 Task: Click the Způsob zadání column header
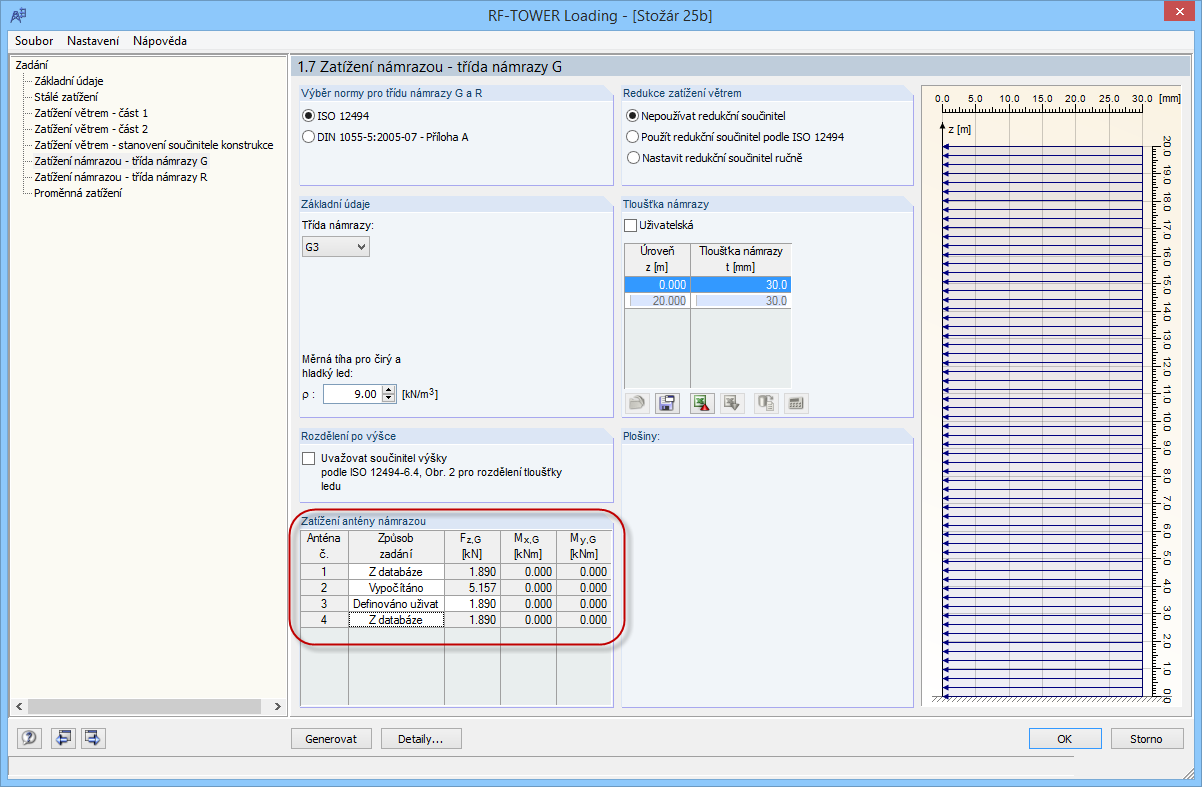(x=396, y=546)
